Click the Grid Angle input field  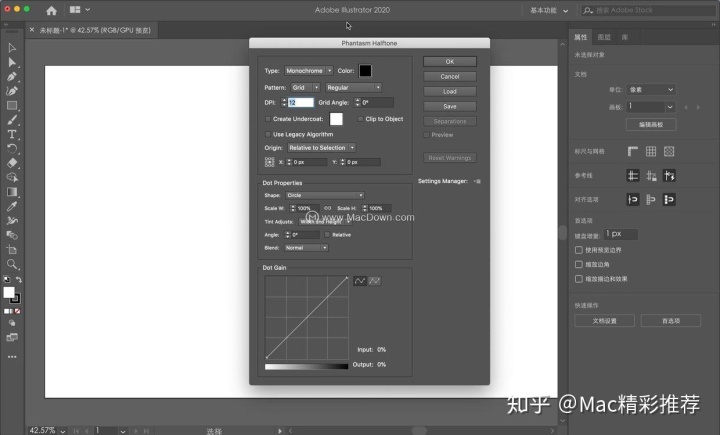click(x=377, y=102)
